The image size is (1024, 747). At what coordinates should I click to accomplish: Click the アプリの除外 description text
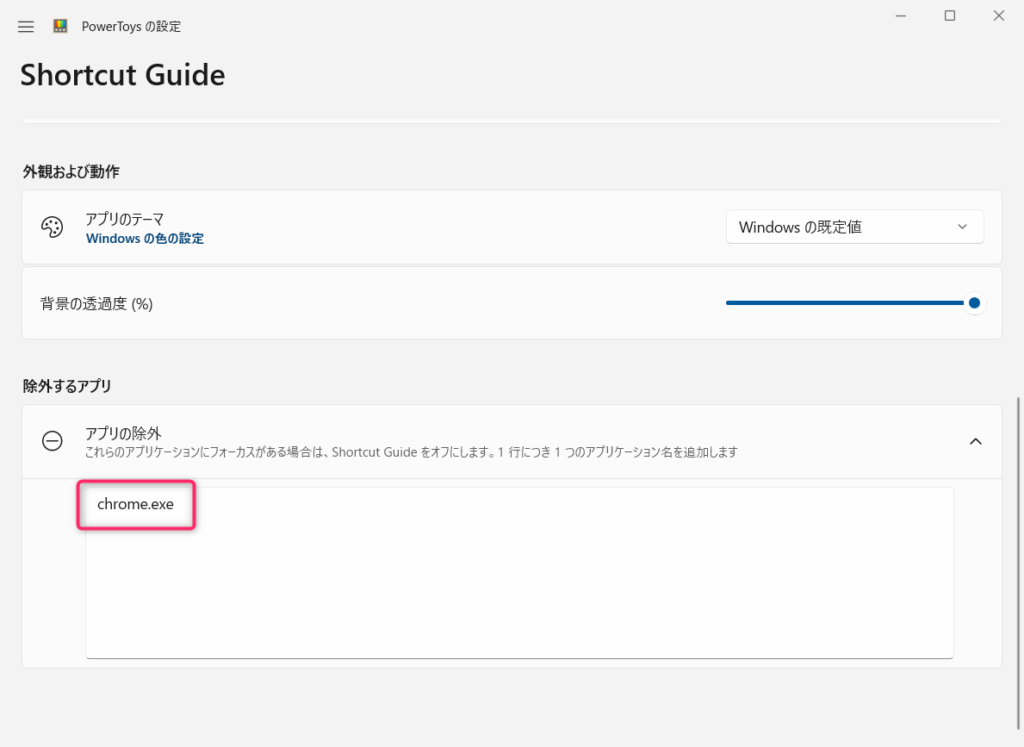pos(411,452)
